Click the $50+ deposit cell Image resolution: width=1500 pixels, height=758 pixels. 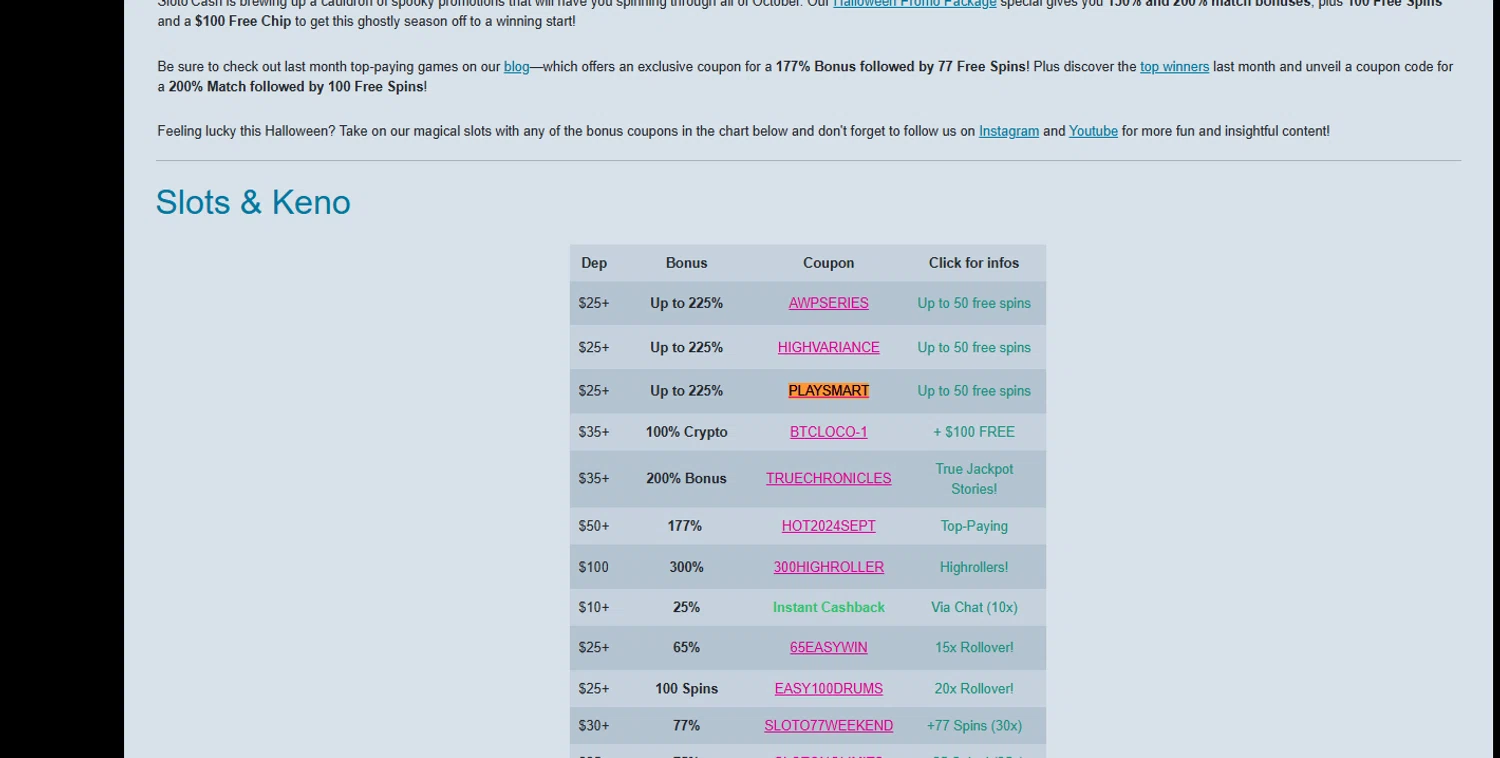[x=594, y=526]
